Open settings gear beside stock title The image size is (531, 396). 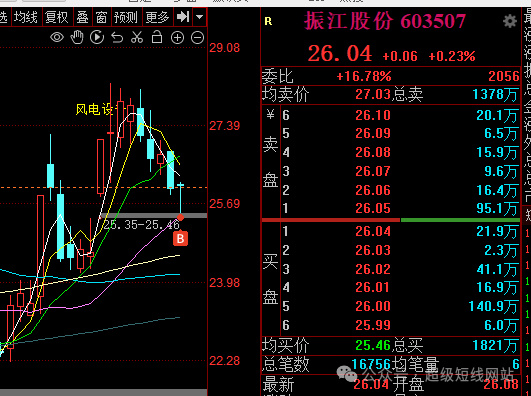pyautogui.click(x=510, y=21)
